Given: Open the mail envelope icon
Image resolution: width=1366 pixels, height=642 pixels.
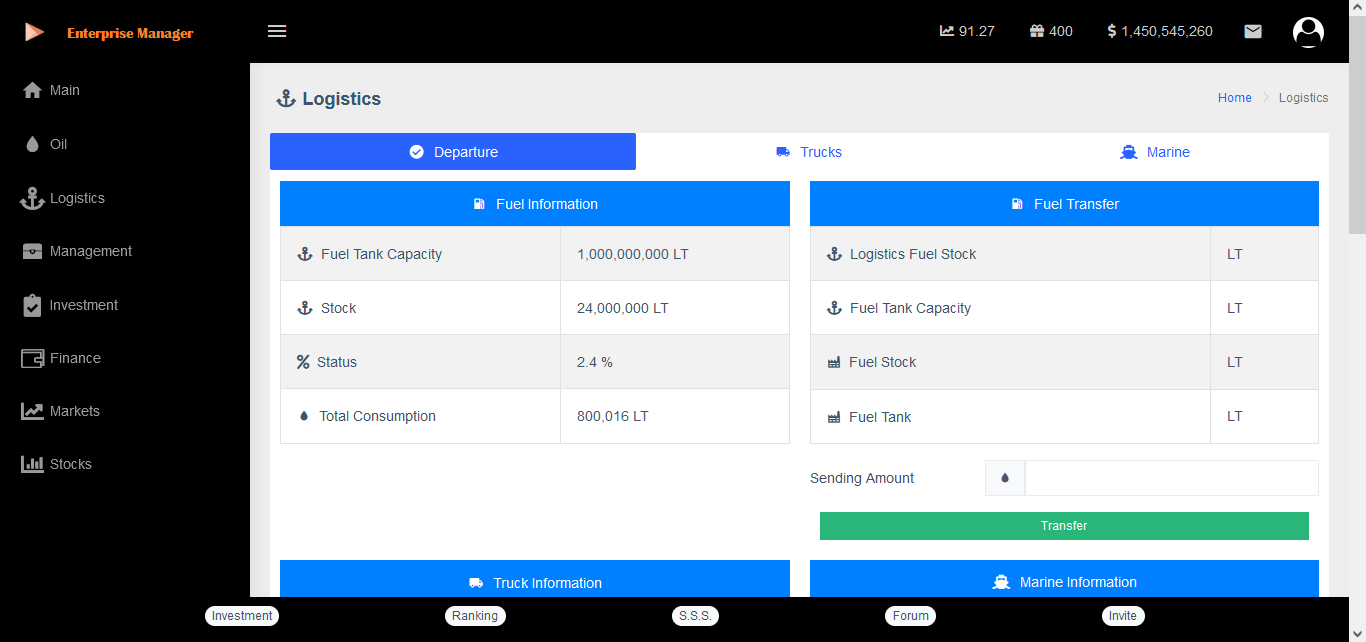Looking at the screenshot, I should click(1252, 32).
